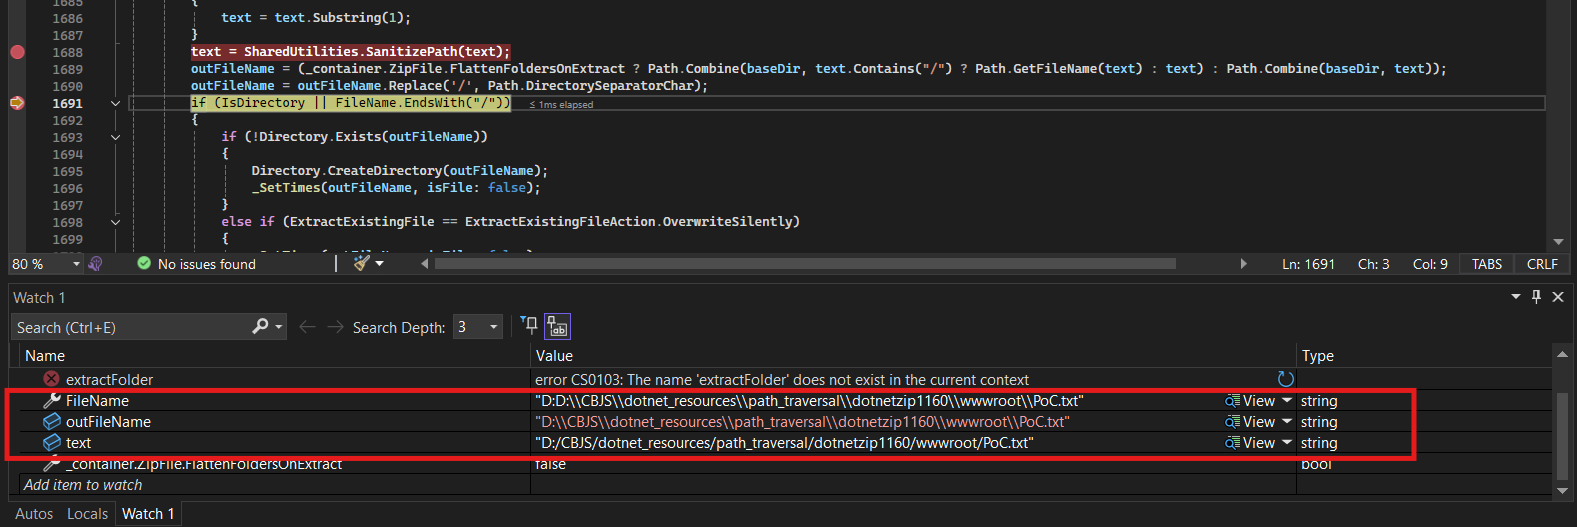Toggle the TABS indentation setting

tap(1486, 264)
